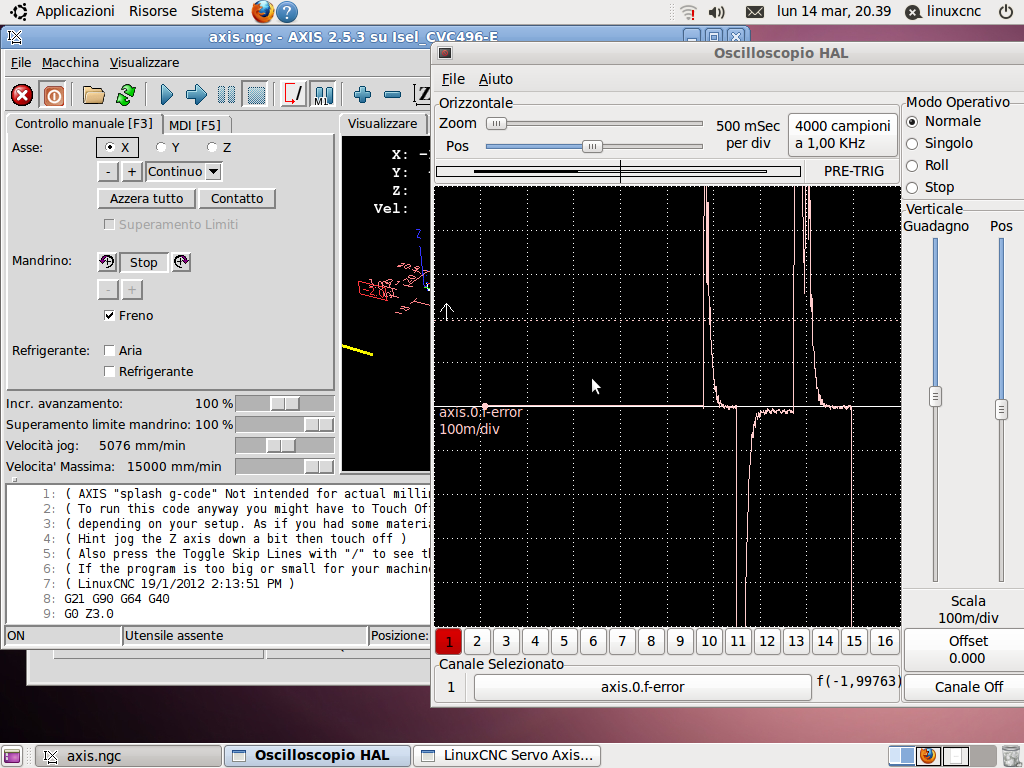
Task: Open the Macchina menu
Action: [70, 63]
